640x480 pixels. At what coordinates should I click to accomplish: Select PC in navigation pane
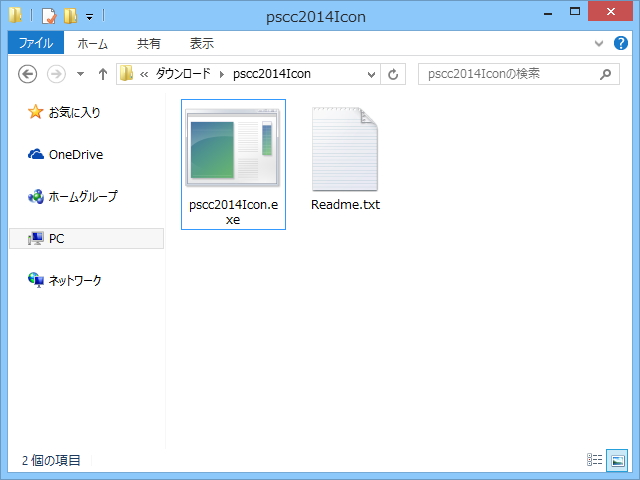(x=87, y=238)
